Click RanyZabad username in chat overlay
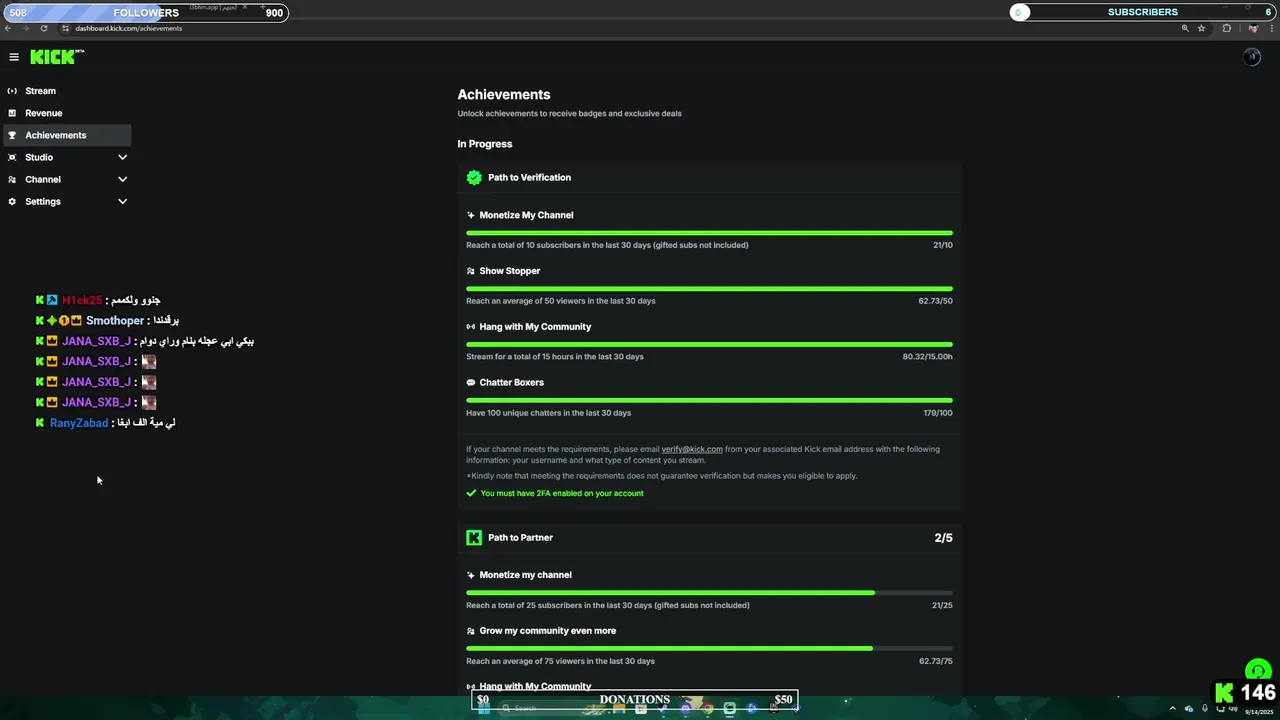 point(79,423)
